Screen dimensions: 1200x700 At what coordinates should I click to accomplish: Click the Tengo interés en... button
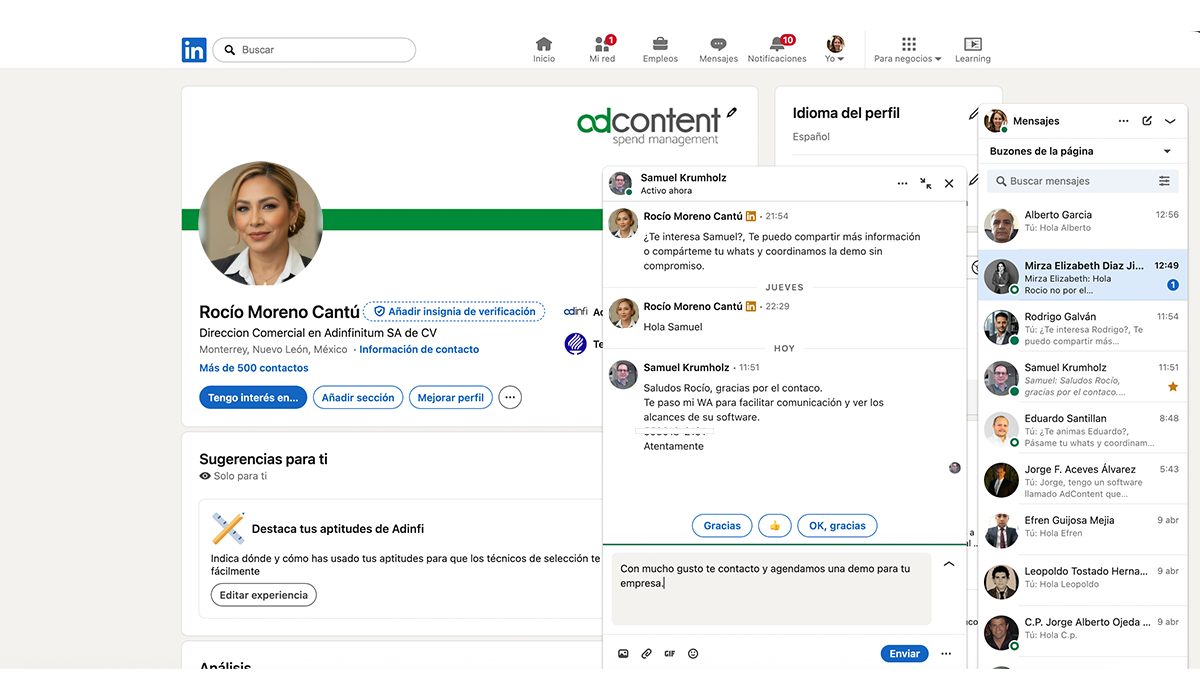(x=253, y=398)
